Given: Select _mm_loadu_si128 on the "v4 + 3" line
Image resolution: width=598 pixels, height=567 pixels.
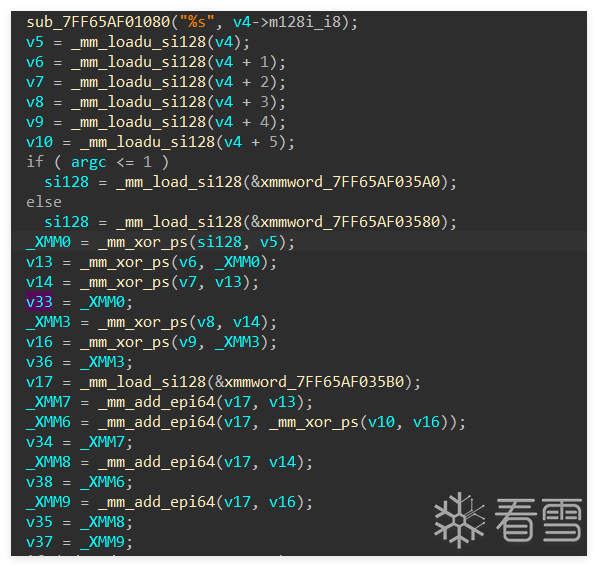Looking at the screenshot, I should tap(138, 102).
